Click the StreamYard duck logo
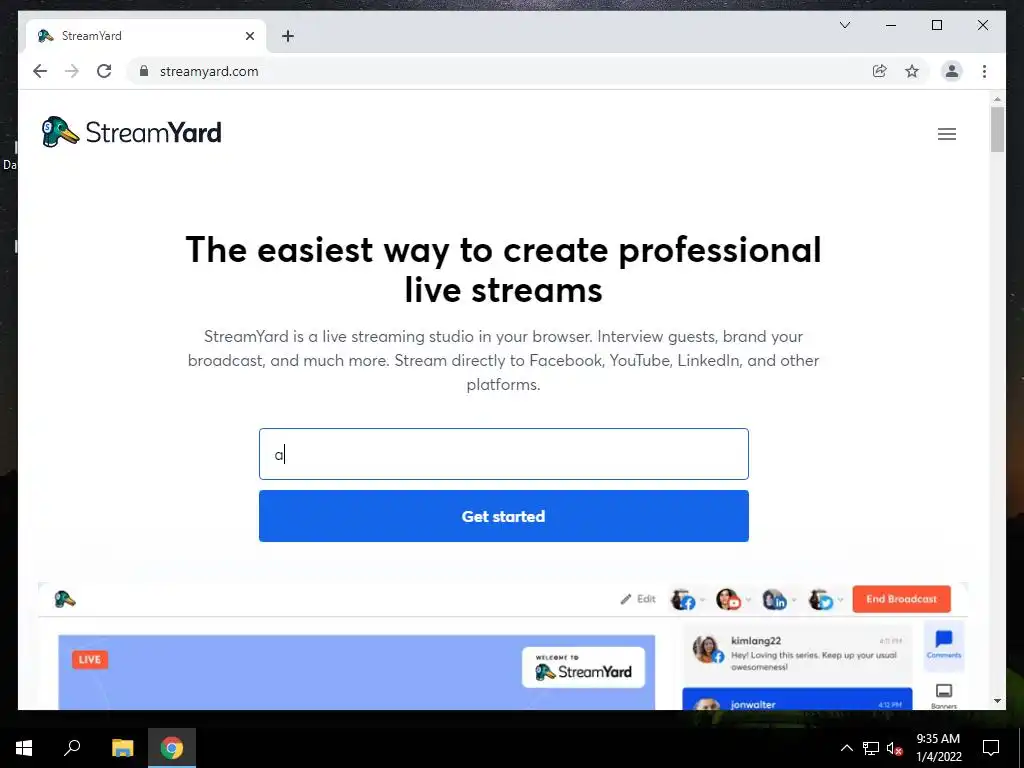The width and height of the screenshot is (1024, 768). coord(131,133)
